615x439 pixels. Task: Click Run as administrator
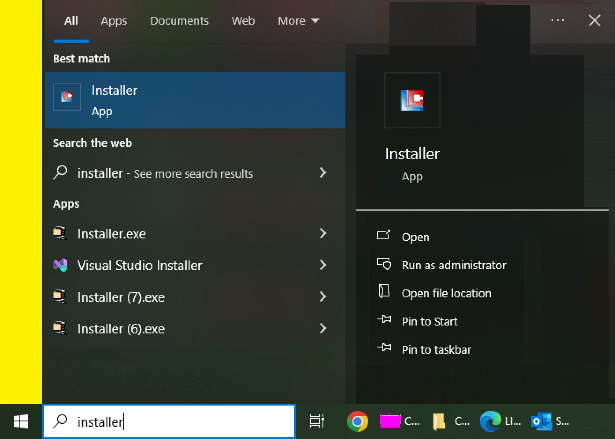point(453,265)
